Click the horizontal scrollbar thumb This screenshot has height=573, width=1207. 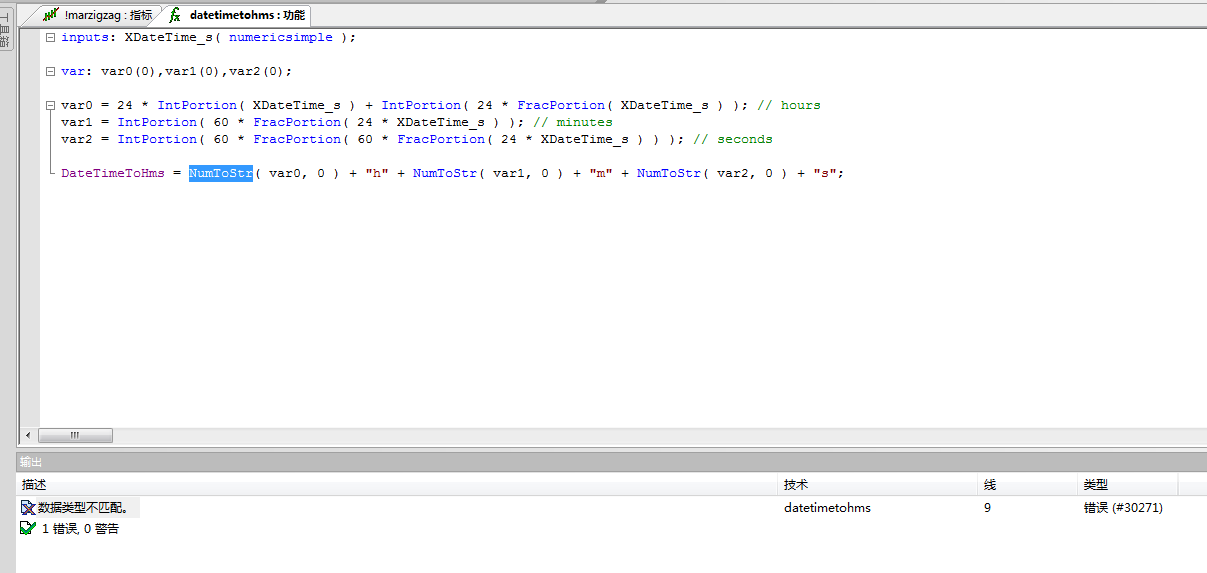click(75, 436)
